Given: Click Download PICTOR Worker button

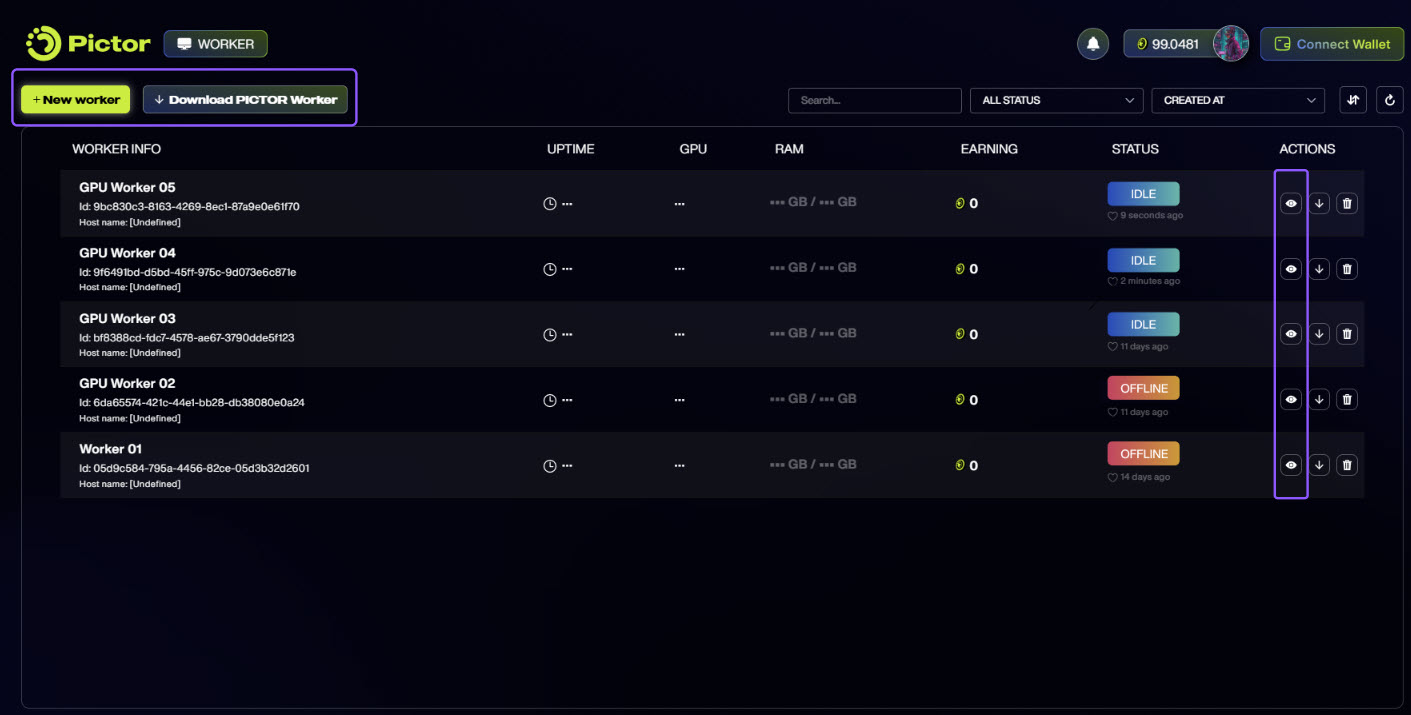Looking at the screenshot, I should click(x=245, y=100).
